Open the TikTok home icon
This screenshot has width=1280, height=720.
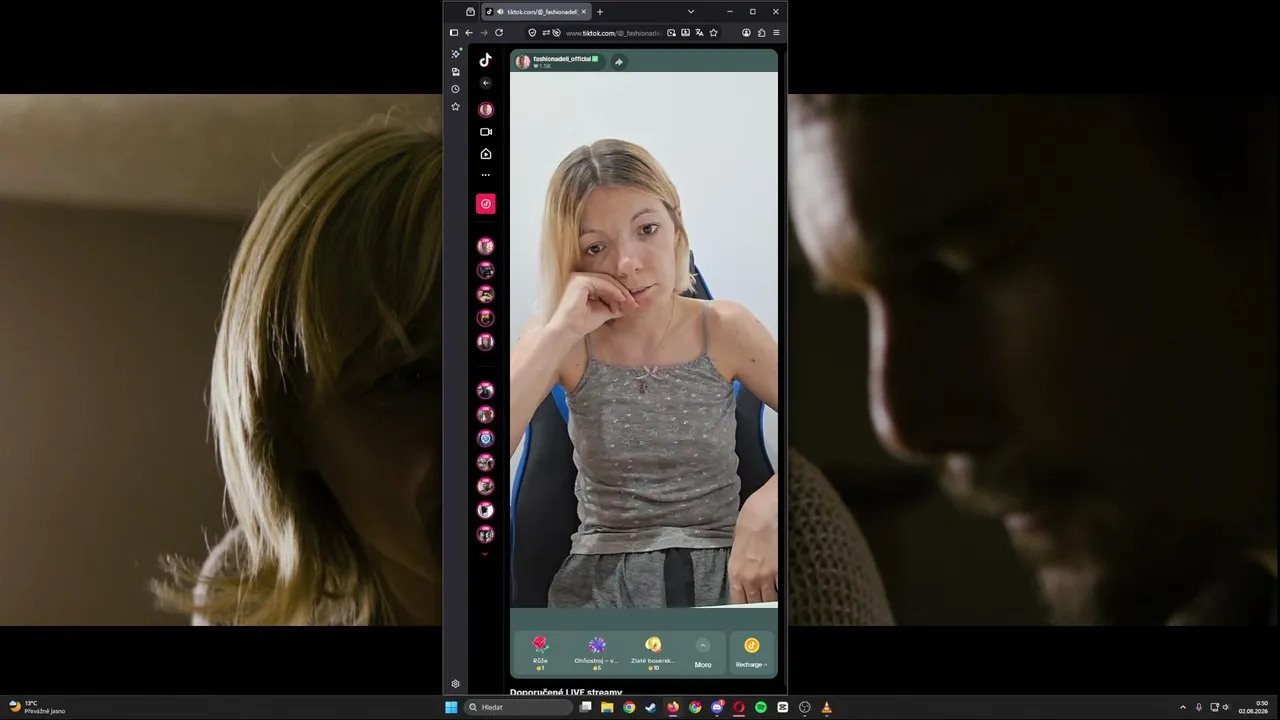coord(486,154)
